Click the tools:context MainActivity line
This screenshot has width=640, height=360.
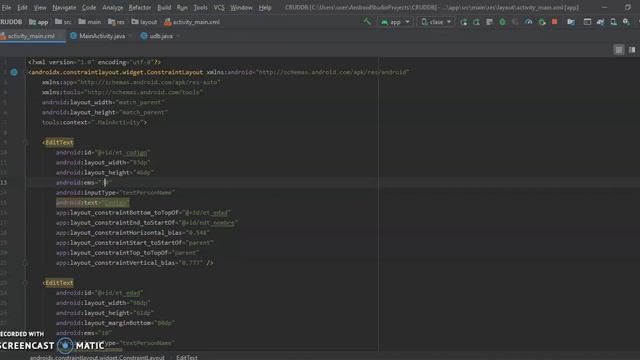click(94, 122)
